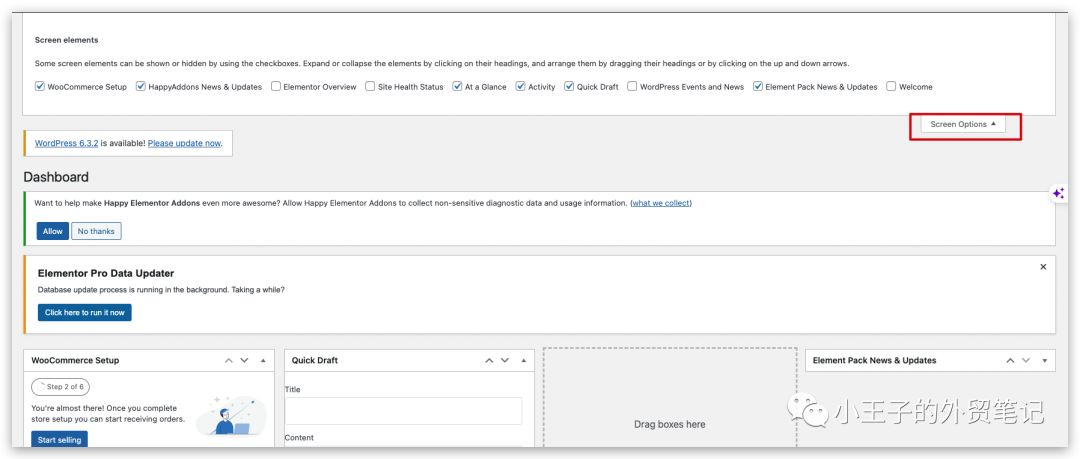Move Quick Draft box down
The height and width of the screenshot is (459, 1080).
(x=505, y=360)
